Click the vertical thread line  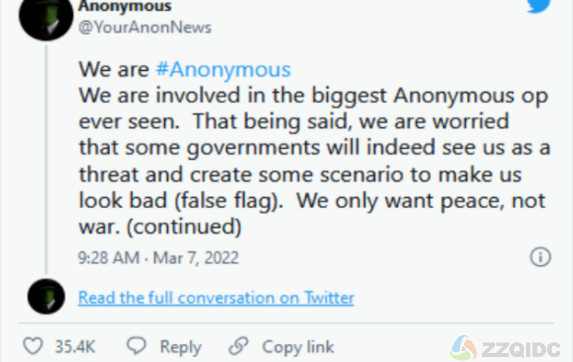point(46,160)
